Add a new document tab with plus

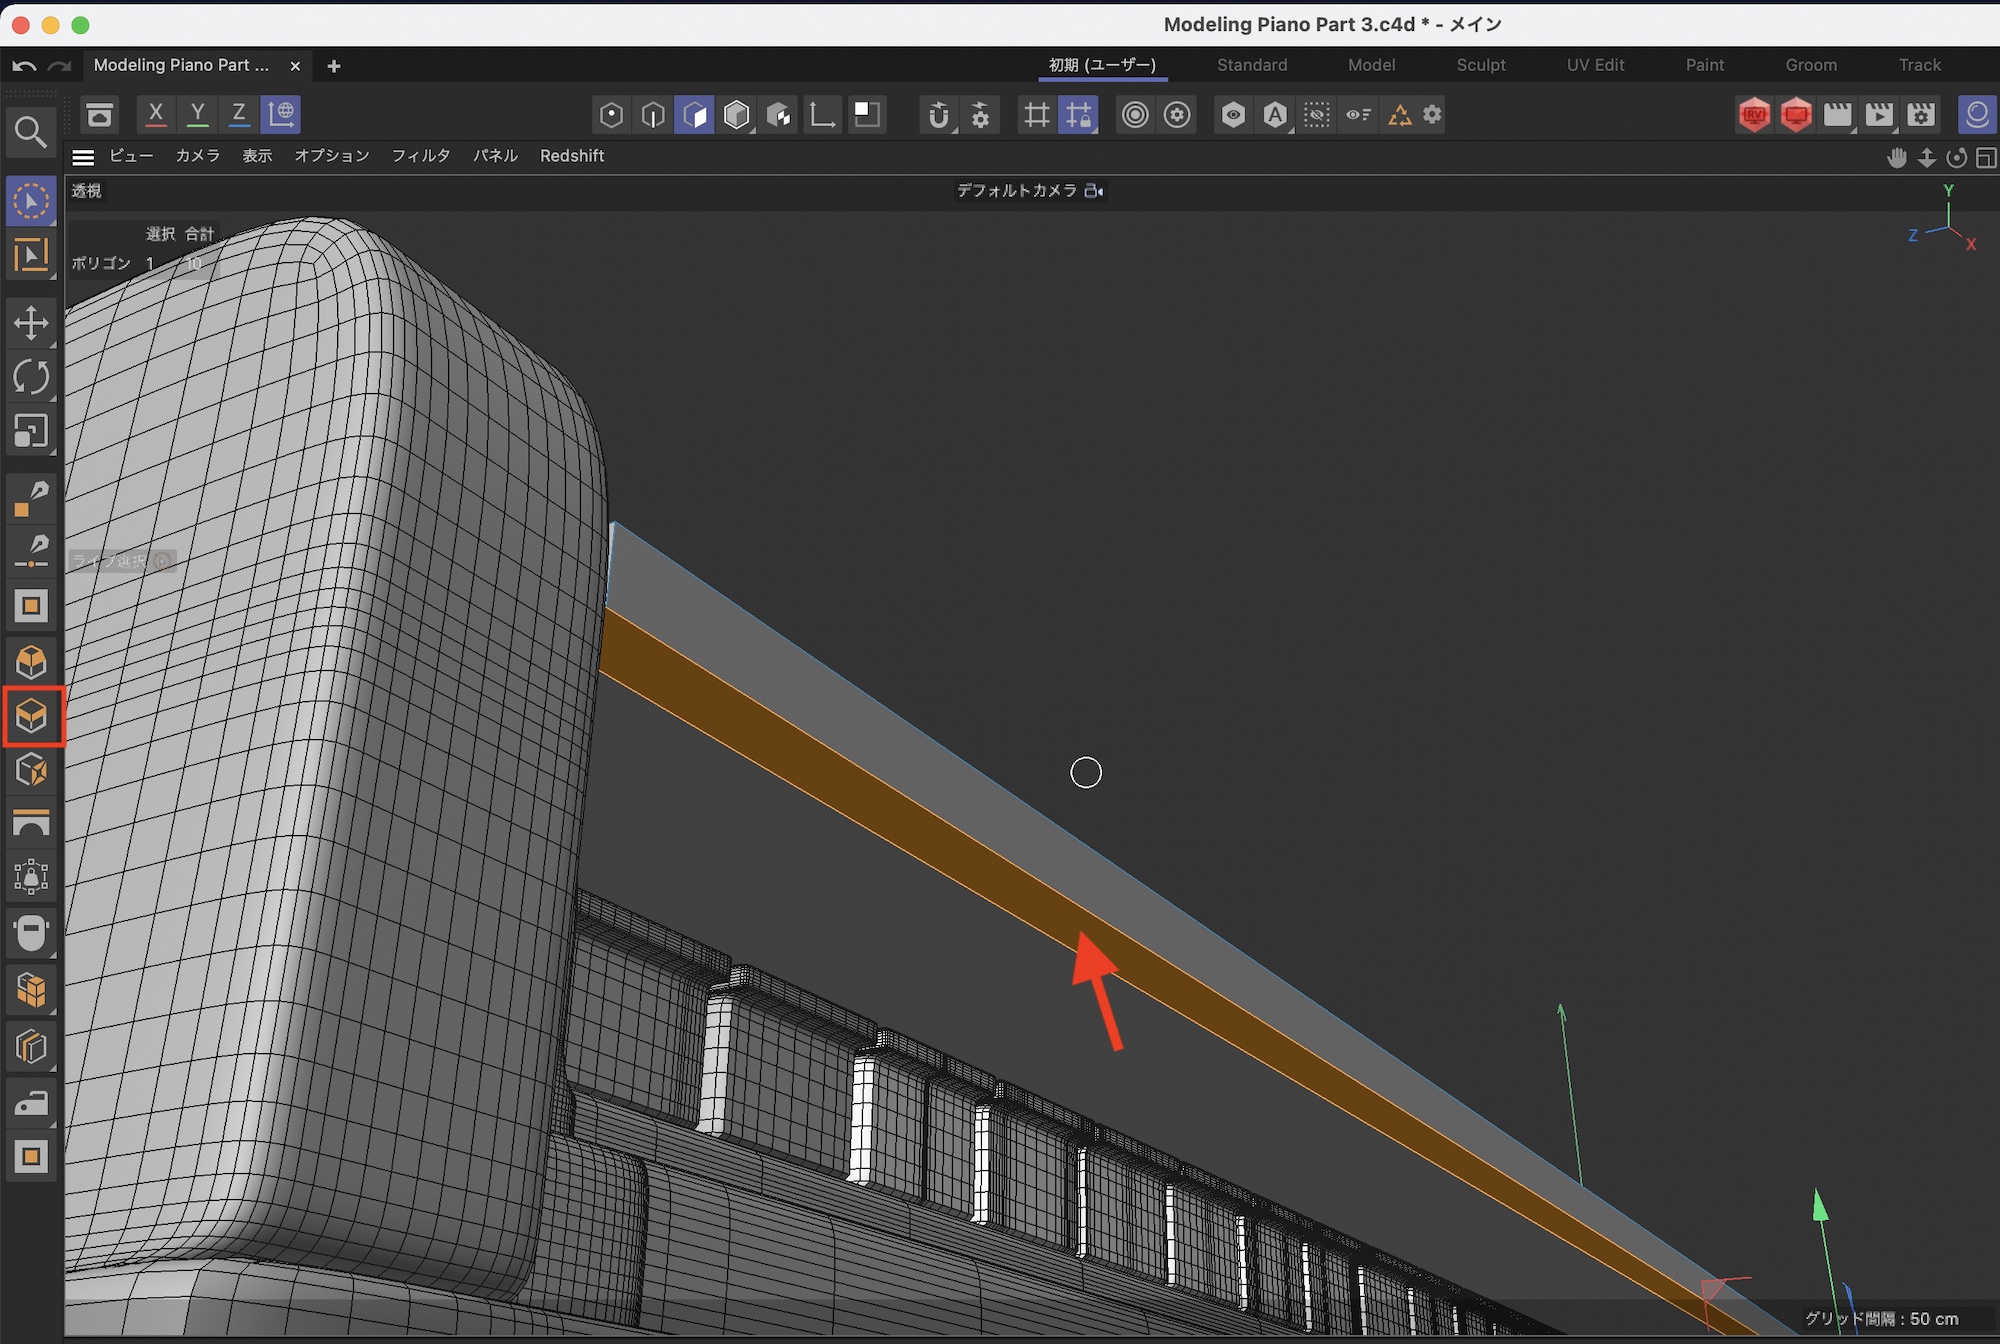[334, 66]
